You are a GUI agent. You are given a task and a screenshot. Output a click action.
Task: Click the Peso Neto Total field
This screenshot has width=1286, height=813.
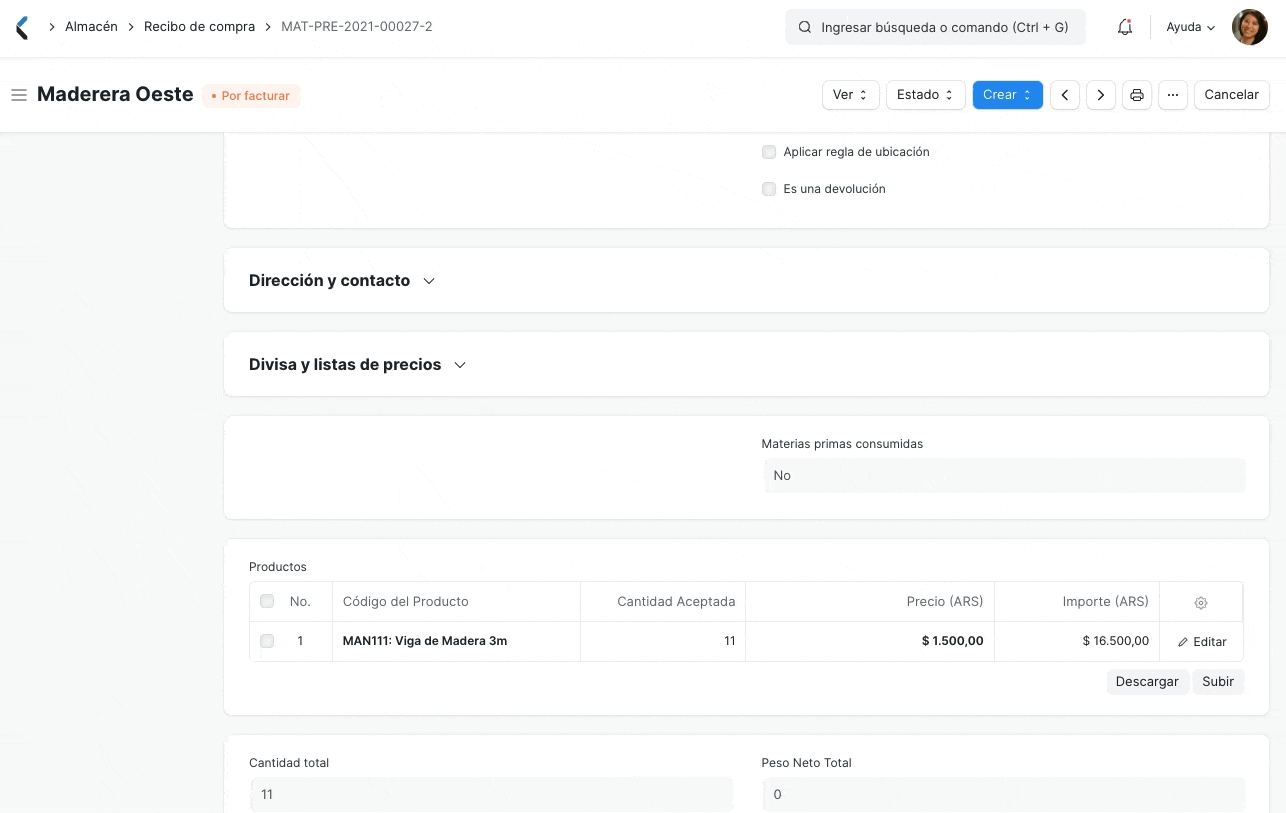click(x=1004, y=794)
